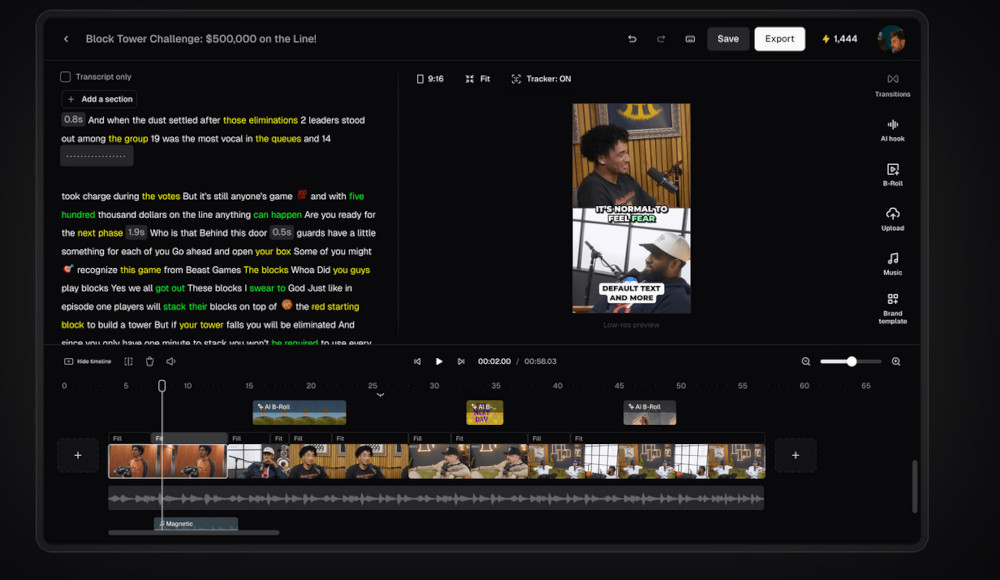This screenshot has height=580, width=1000.
Task: Open the B-Roll panel
Action: [x=892, y=174]
